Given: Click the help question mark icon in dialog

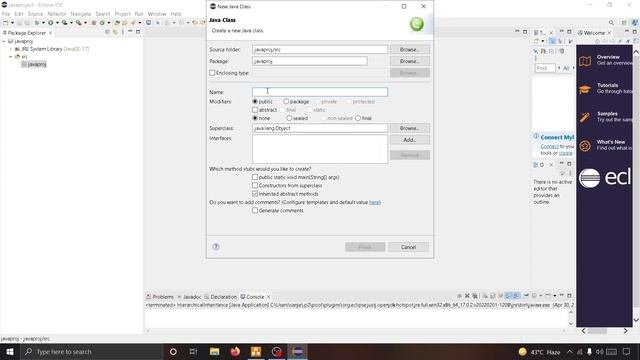Looking at the screenshot, I should [x=216, y=247].
